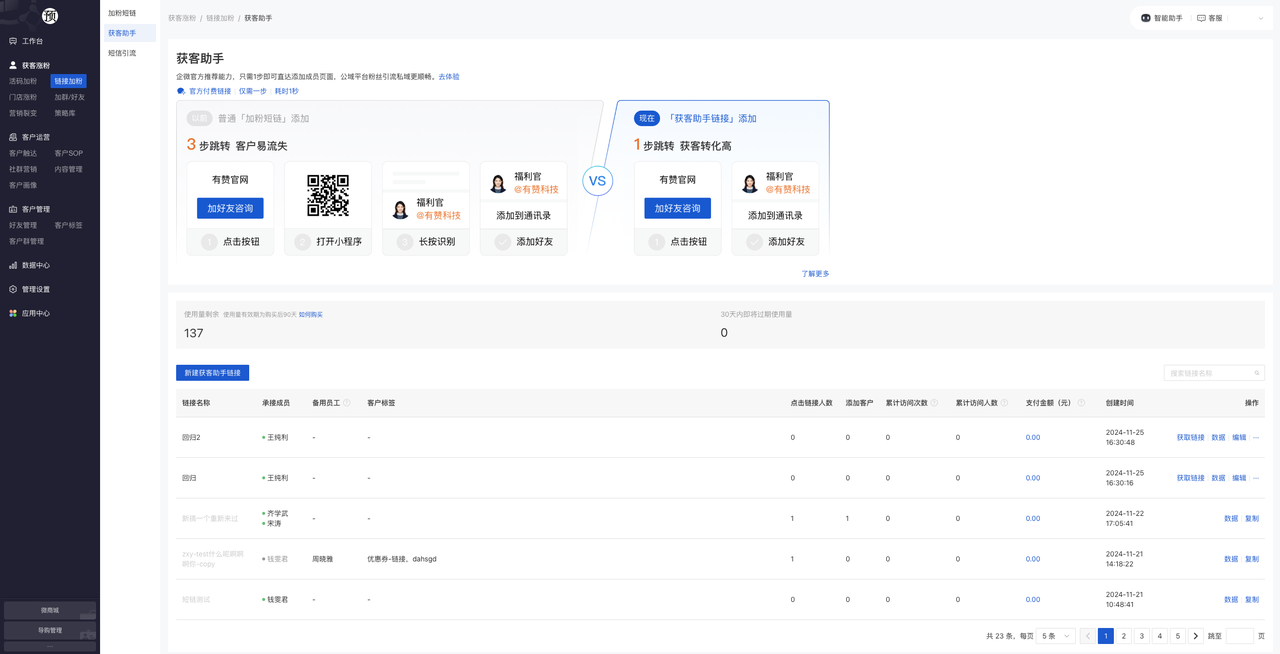The image size is (1280, 654).
Task: Click the QR code image in 打开小程序 card
Action: [x=328, y=195]
